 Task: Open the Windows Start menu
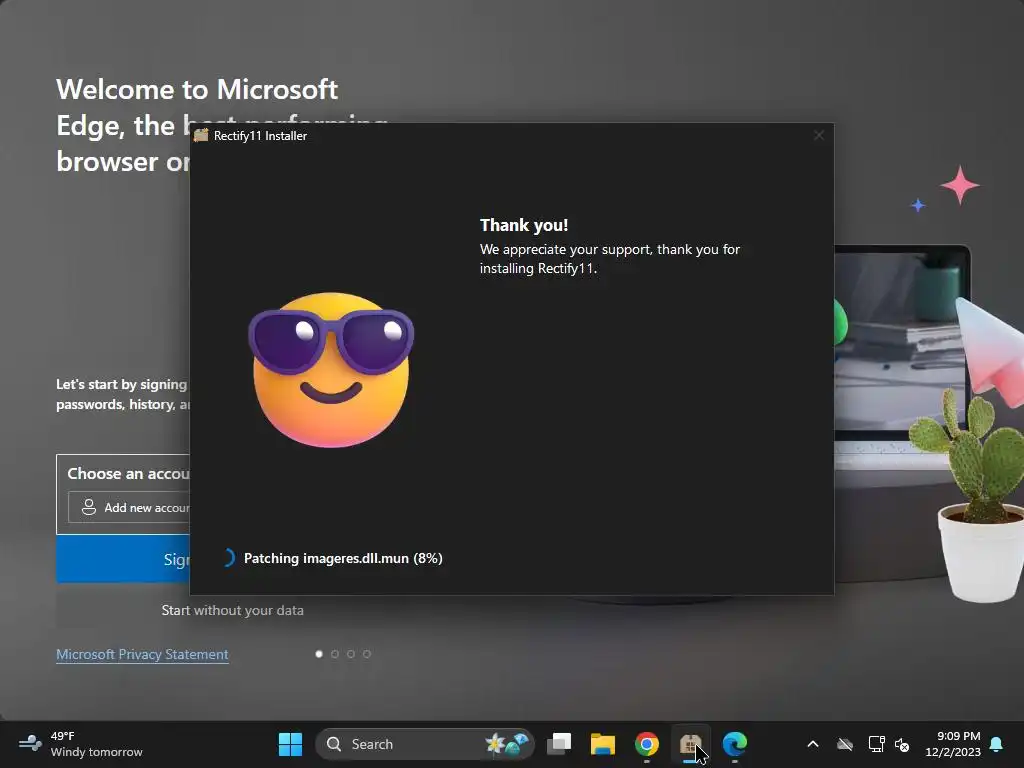[x=290, y=744]
